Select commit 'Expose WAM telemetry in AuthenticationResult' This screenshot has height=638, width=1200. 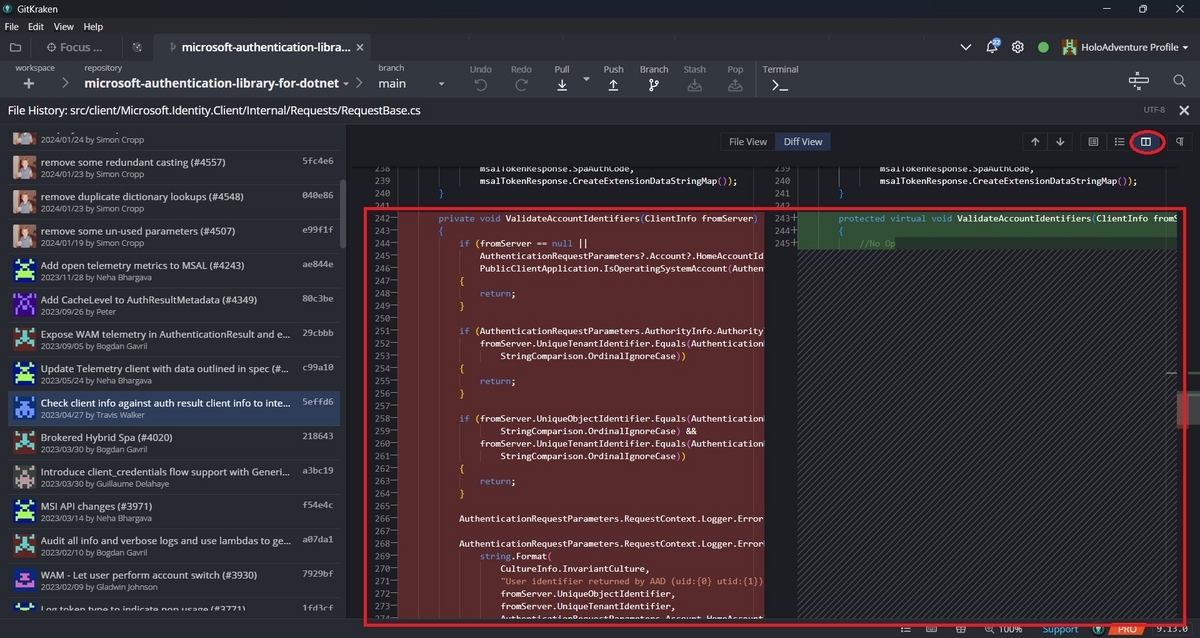pyautogui.click(x=174, y=340)
